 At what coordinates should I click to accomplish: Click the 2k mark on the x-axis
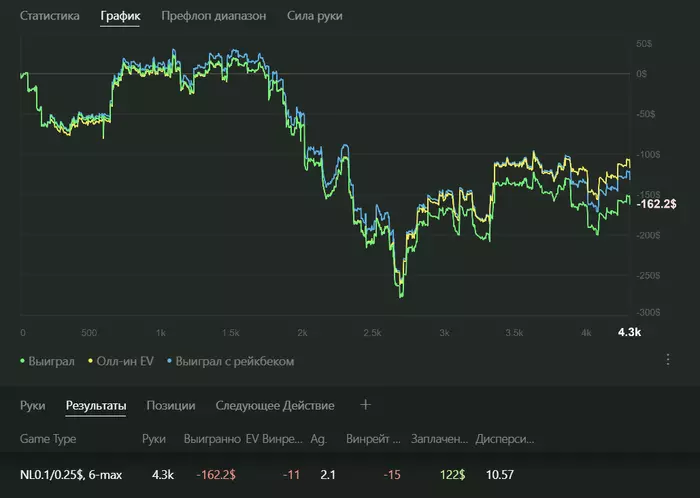(302, 333)
